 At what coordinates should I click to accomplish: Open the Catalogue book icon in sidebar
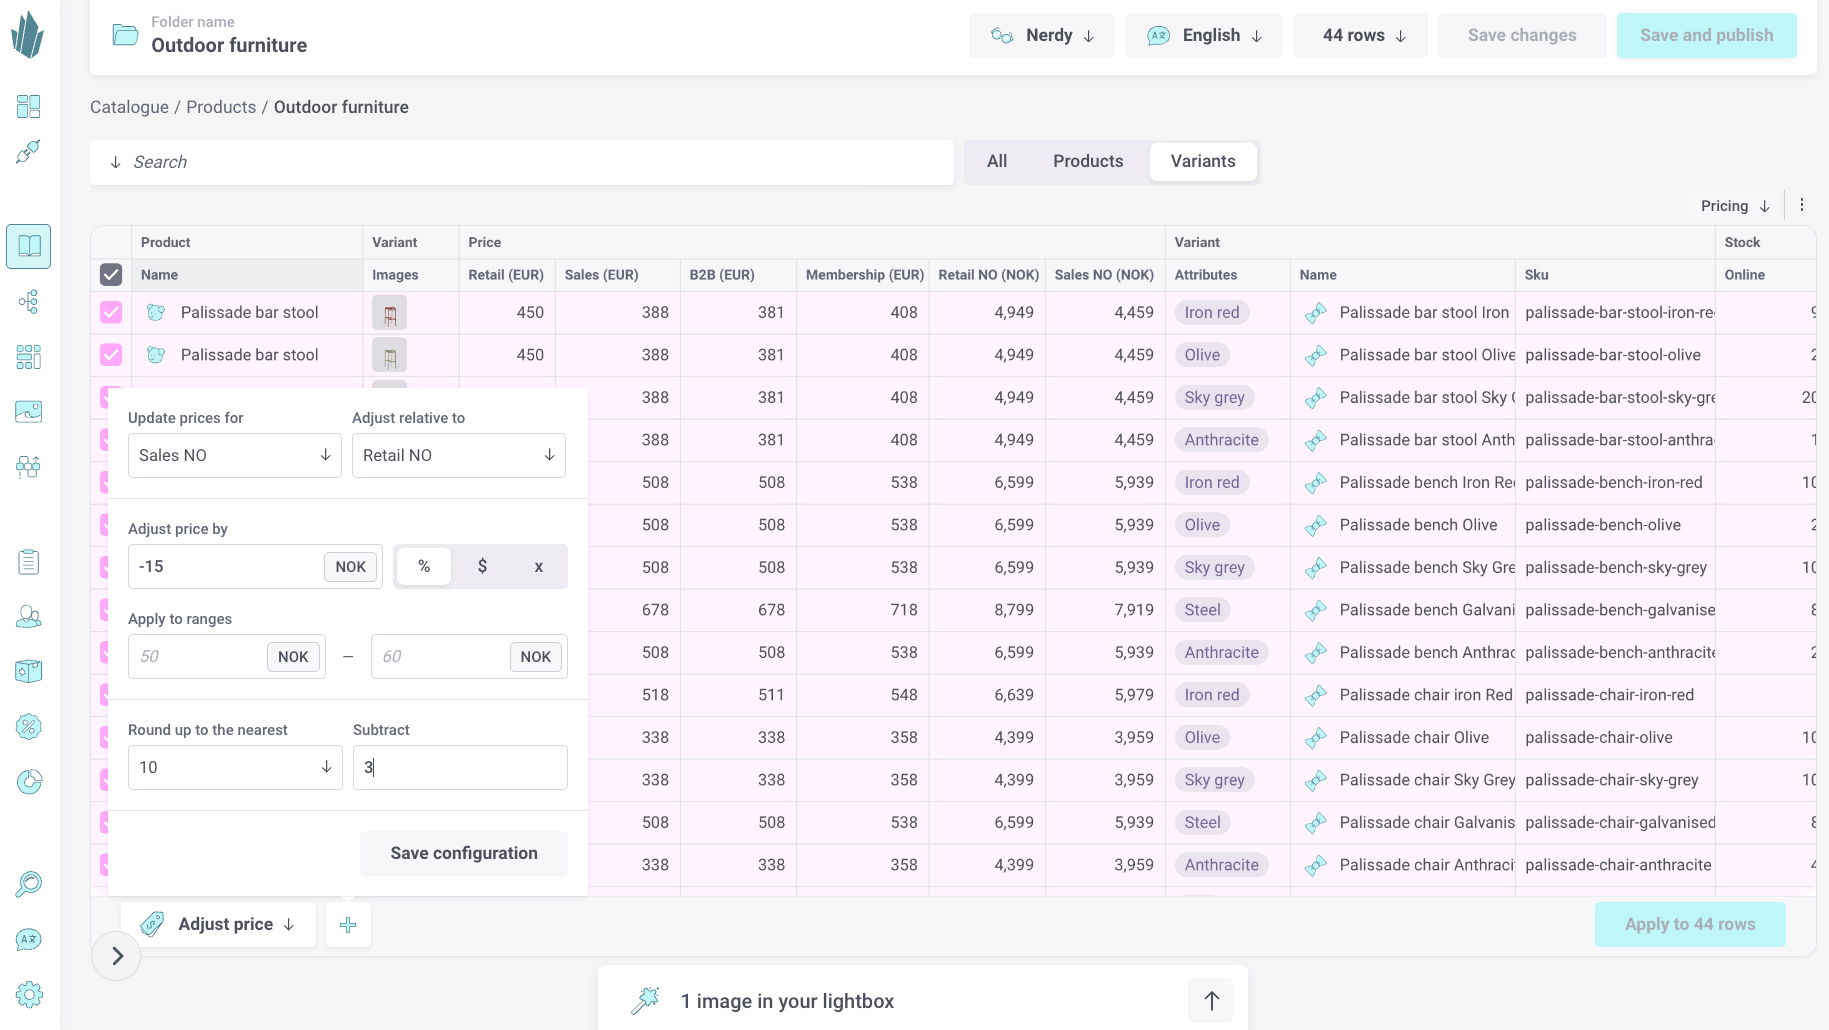pyautogui.click(x=28, y=246)
